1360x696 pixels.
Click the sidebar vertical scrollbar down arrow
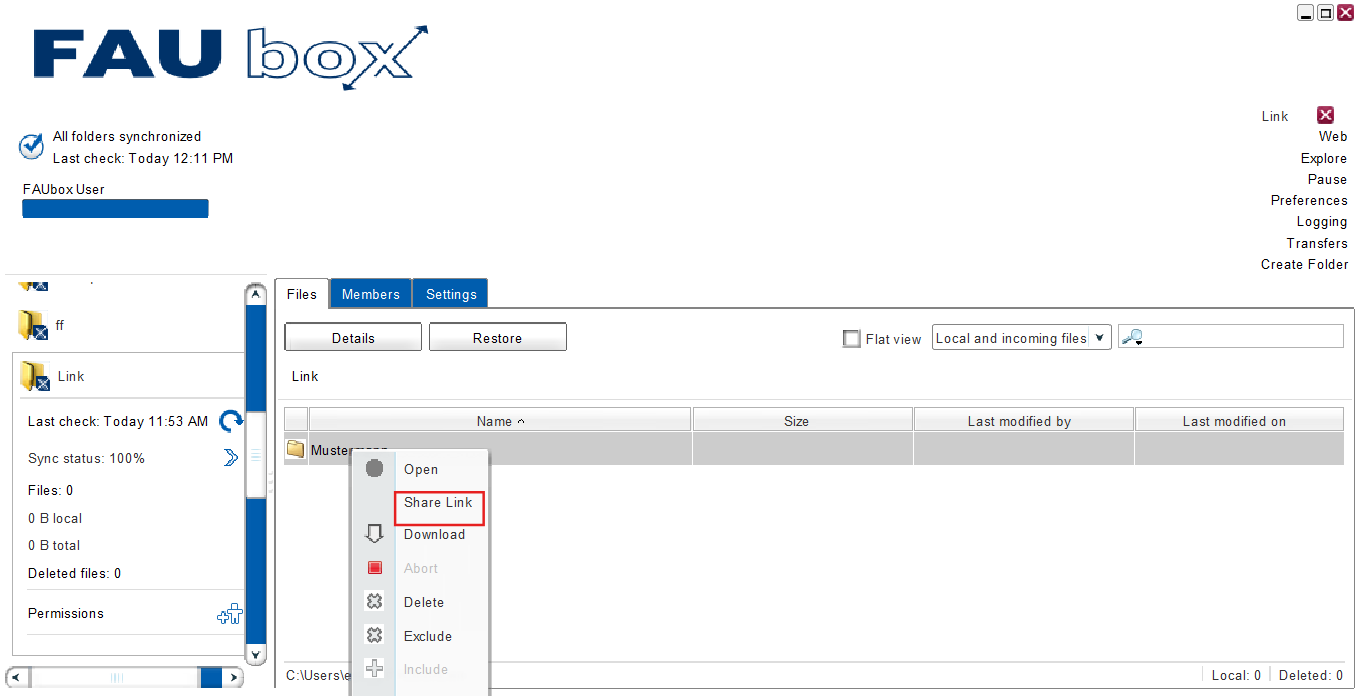[256, 655]
